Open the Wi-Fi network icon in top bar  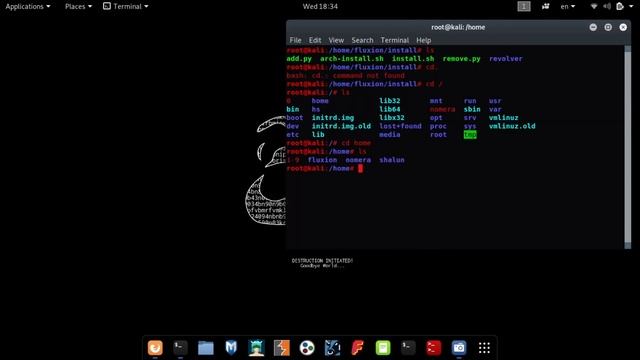click(594, 6)
